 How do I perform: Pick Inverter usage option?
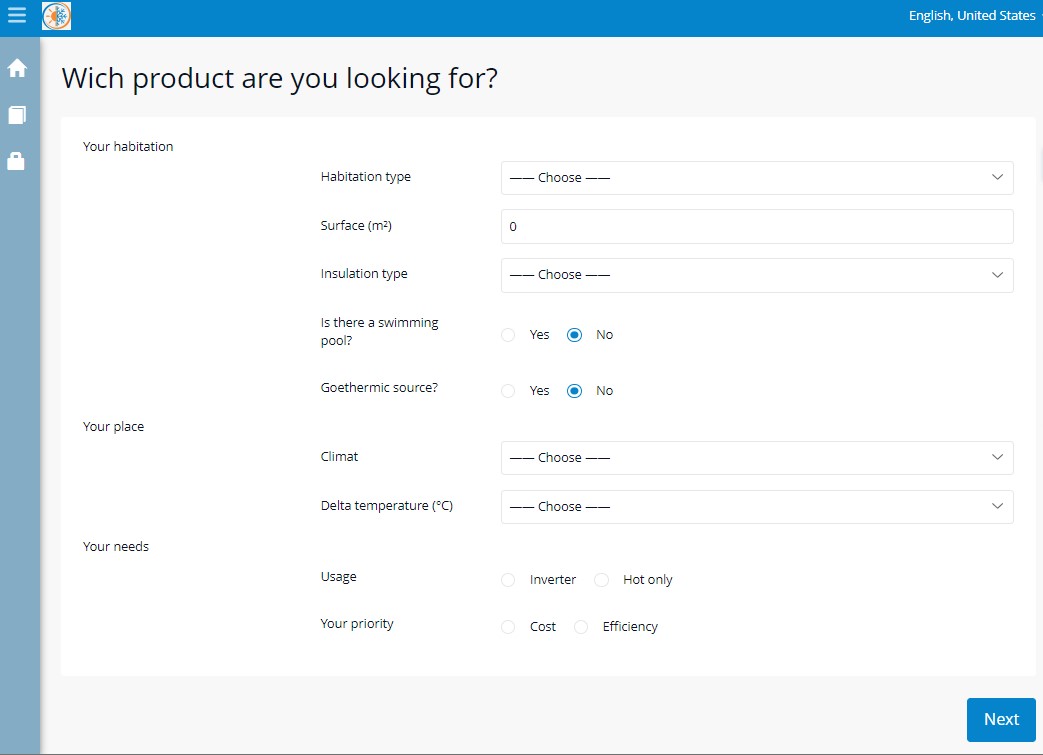(x=508, y=580)
